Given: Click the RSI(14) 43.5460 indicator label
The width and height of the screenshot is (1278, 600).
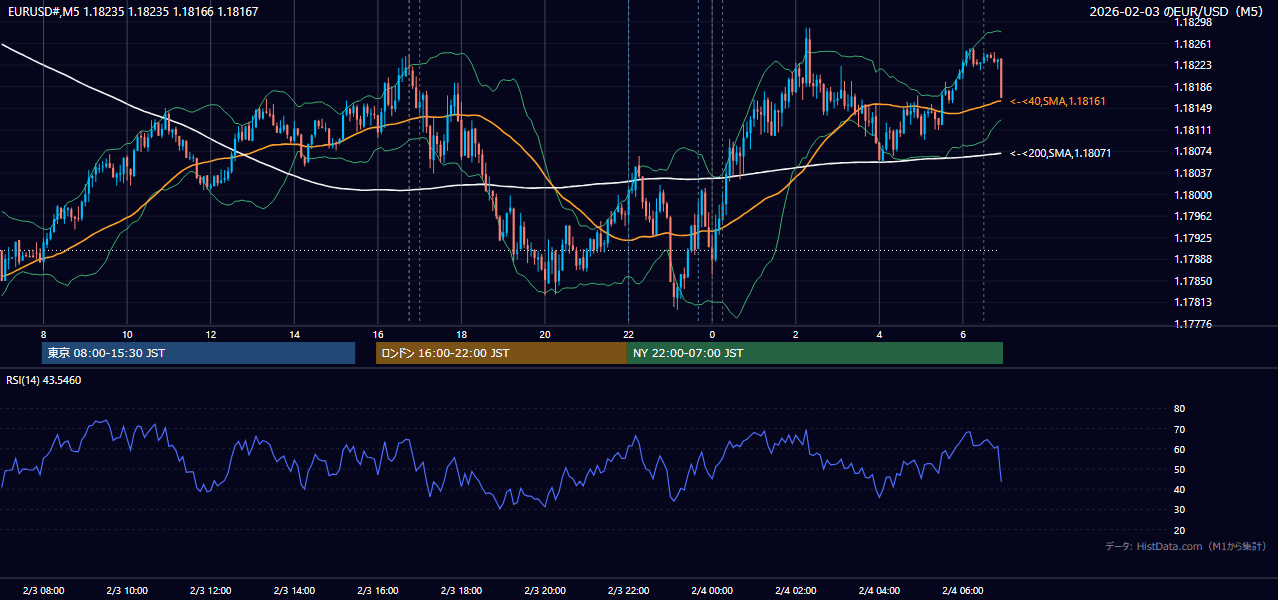Looking at the screenshot, I should click(44, 380).
